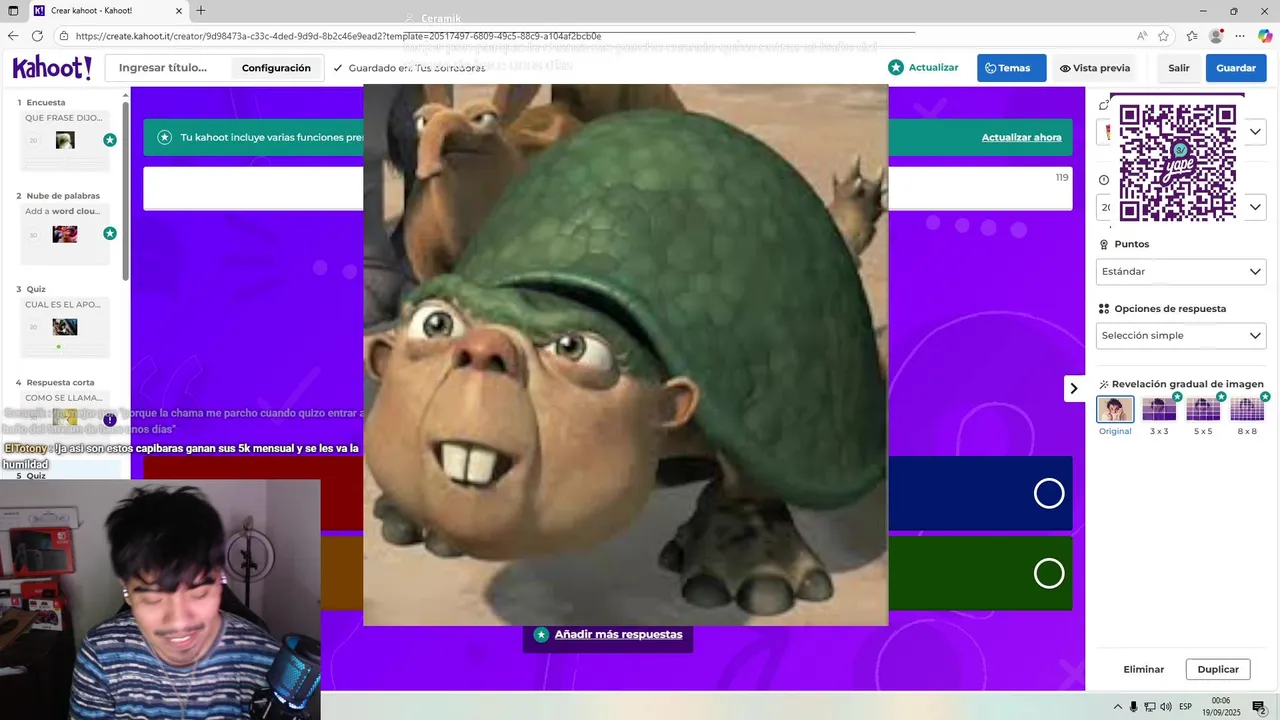The height and width of the screenshot is (720, 1280).
Task: Select slide 2 Nube de palabras thumbnail
Action: click(65, 234)
